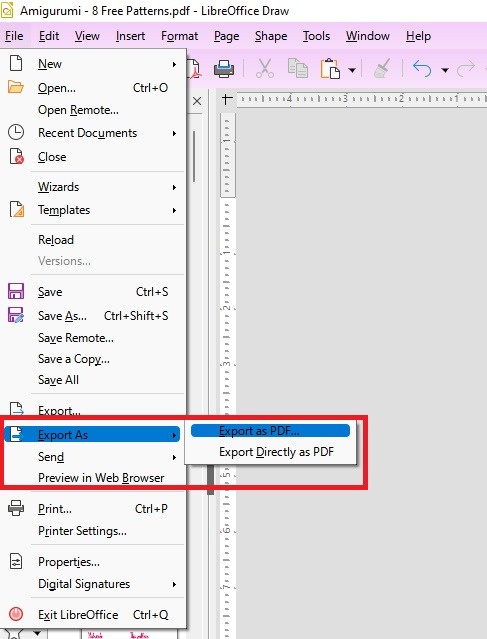Open the Window menu
The height and width of the screenshot is (639, 487).
[368, 36]
